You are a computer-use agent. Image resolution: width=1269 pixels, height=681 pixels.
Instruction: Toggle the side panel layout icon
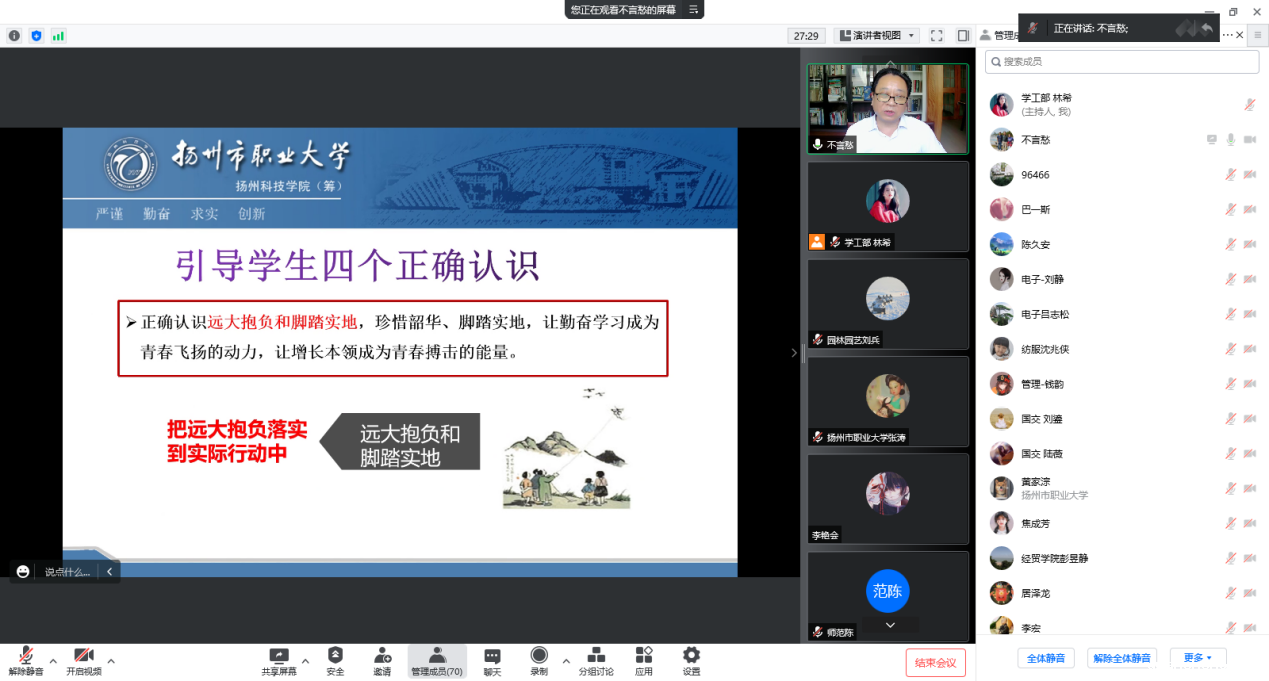(963, 35)
